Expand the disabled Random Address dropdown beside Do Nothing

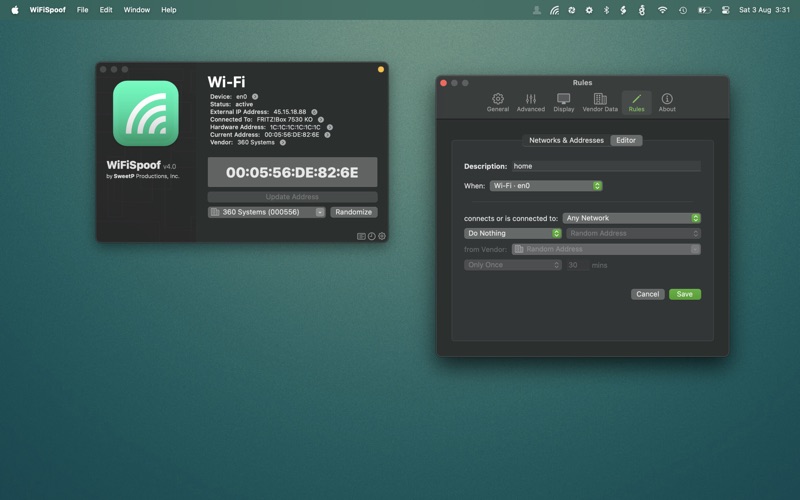click(x=633, y=233)
